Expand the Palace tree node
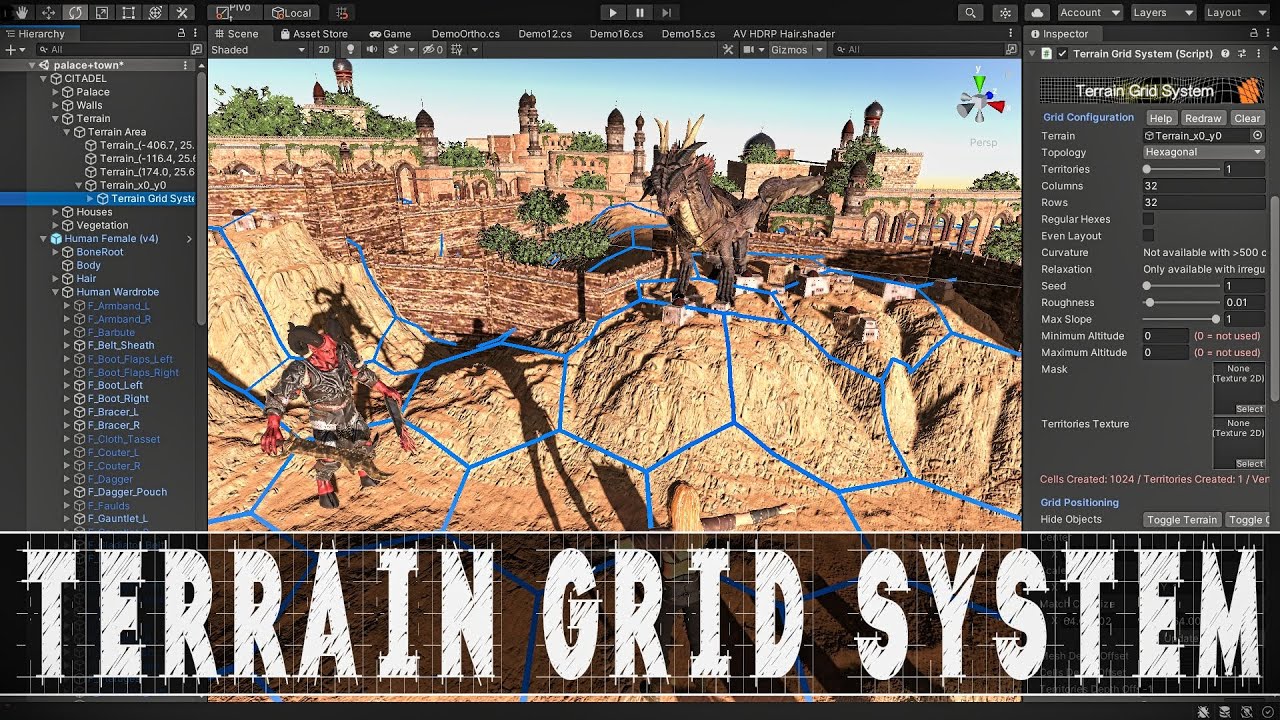1280x720 pixels. pos(56,92)
